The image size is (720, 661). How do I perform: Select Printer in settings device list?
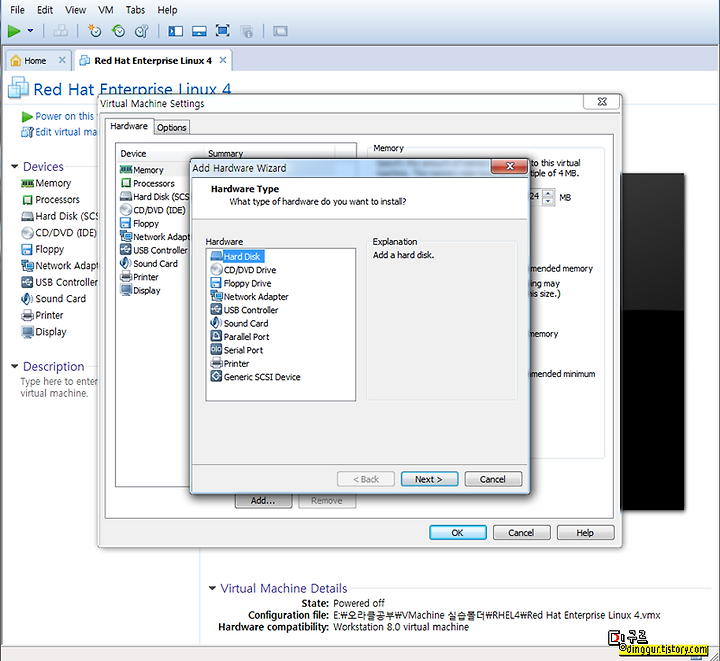coord(140,277)
